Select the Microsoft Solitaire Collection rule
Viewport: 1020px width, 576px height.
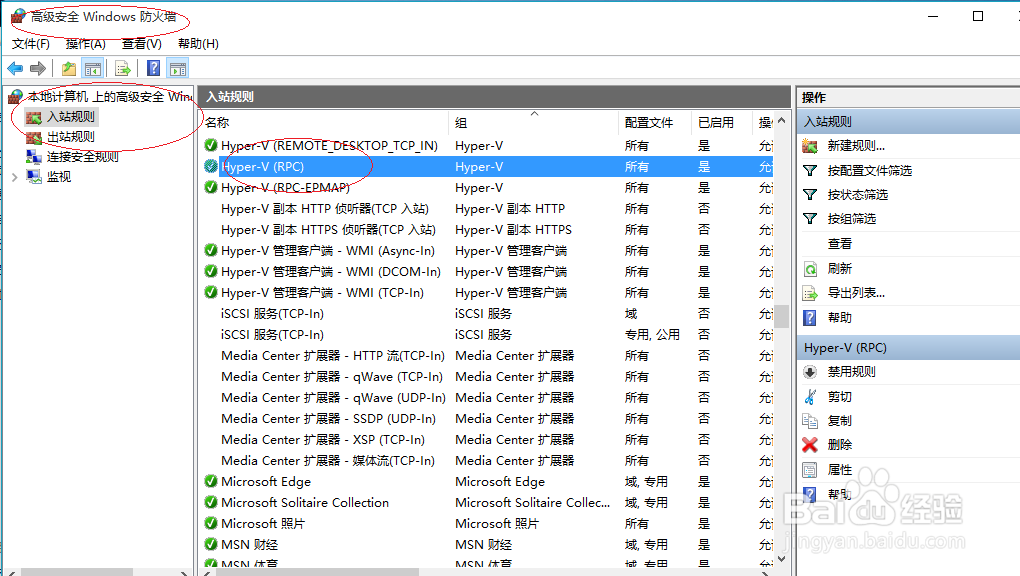tap(304, 502)
